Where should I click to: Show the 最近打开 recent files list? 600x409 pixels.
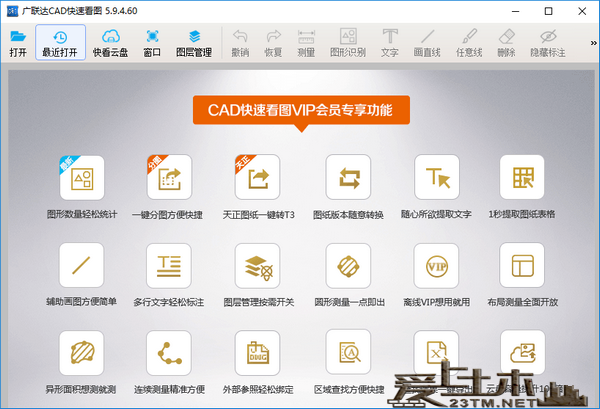pyautogui.click(x=60, y=42)
